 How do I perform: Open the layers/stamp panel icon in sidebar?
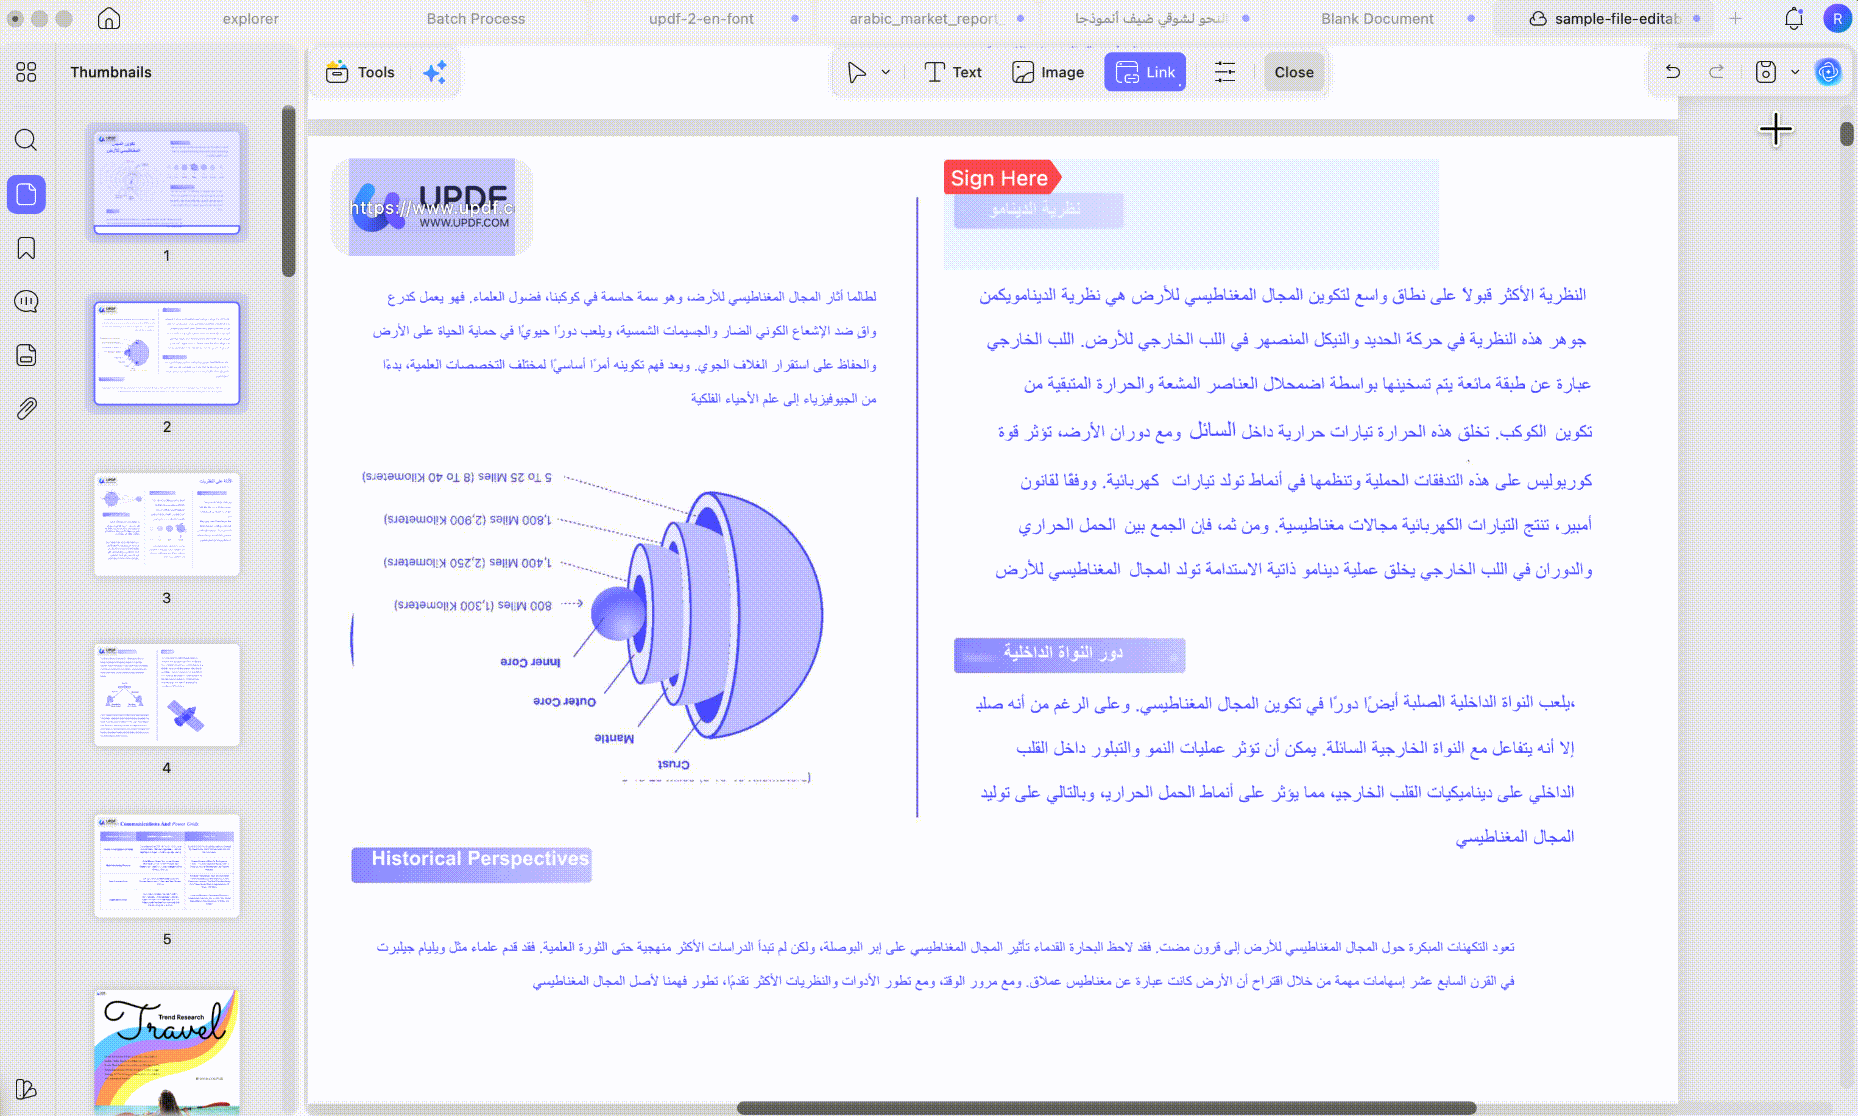[x=26, y=355]
